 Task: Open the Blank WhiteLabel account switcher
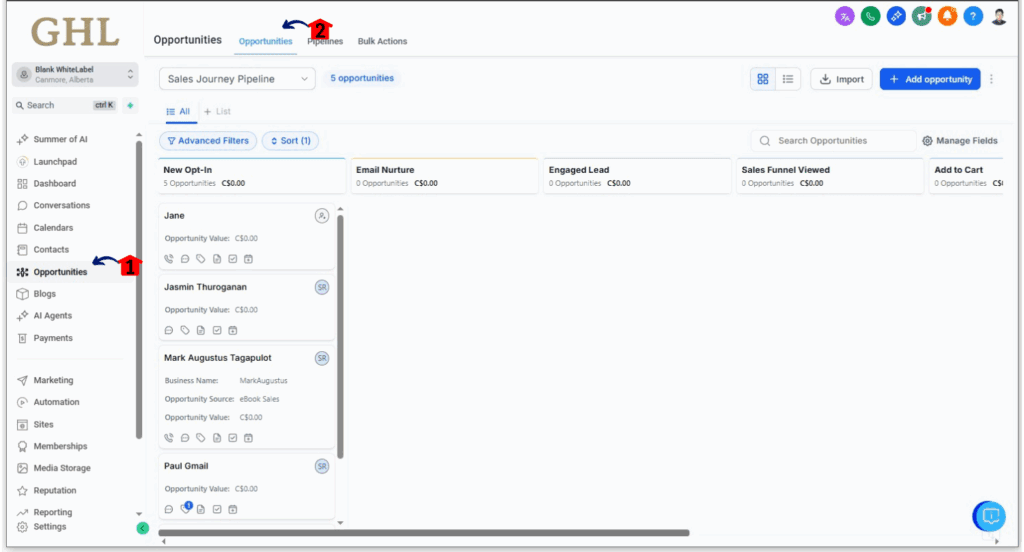pos(75,74)
